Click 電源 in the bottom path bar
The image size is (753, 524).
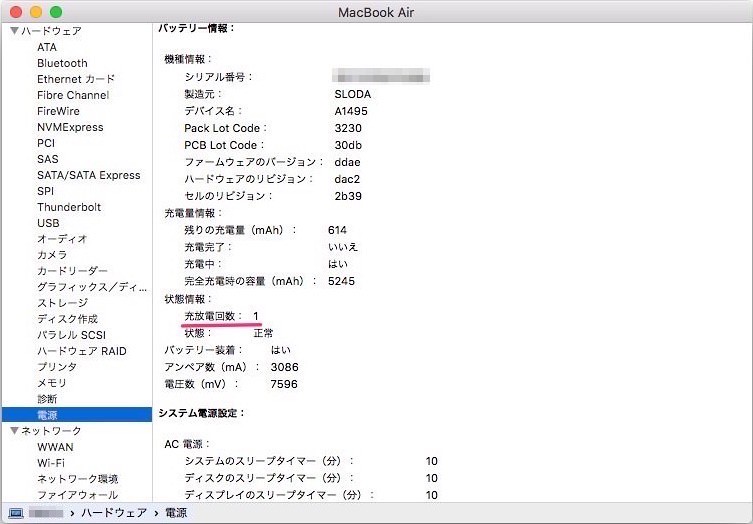pos(176,513)
